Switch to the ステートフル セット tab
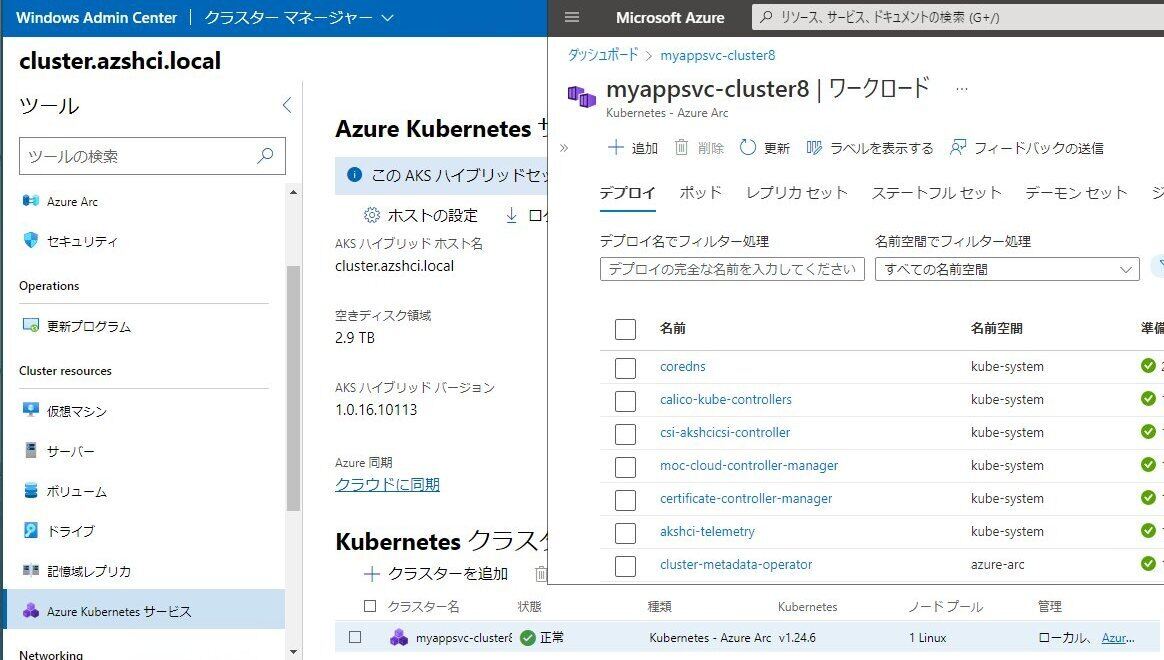1164x660 pixels. (936, 193)
